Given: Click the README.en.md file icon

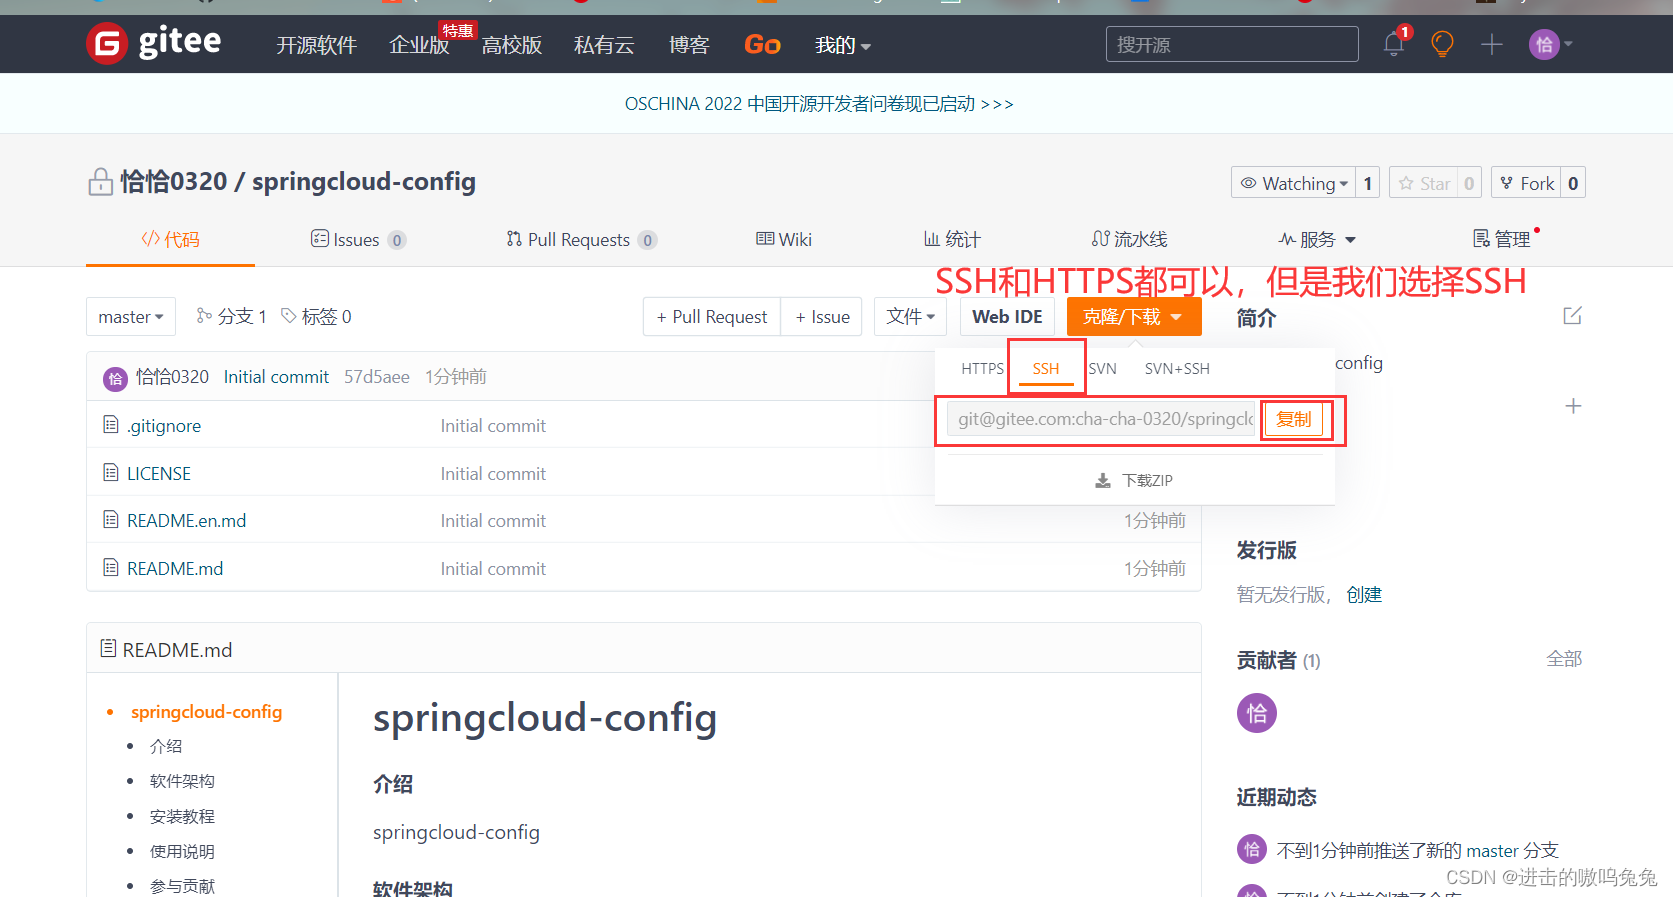Looking at the screenshot, I should pos(111,520).
